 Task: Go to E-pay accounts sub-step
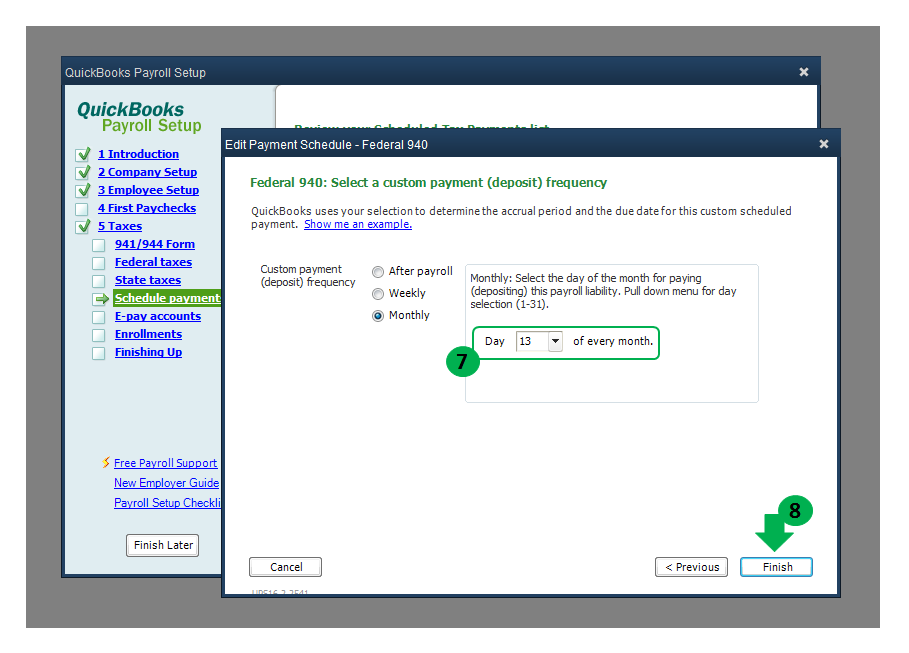158,316
